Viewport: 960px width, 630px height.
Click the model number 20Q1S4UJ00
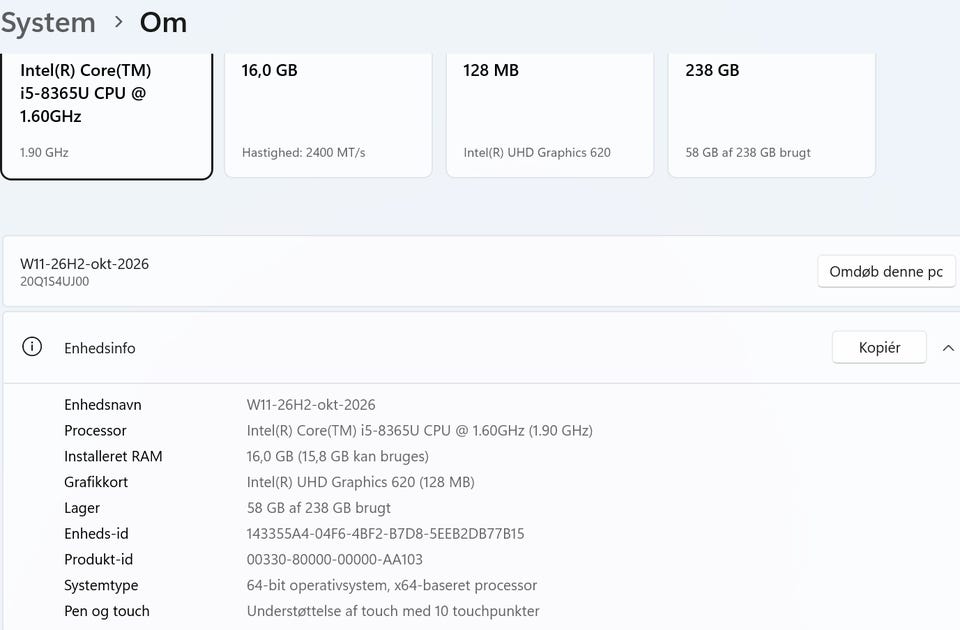[x=54, y=282]
